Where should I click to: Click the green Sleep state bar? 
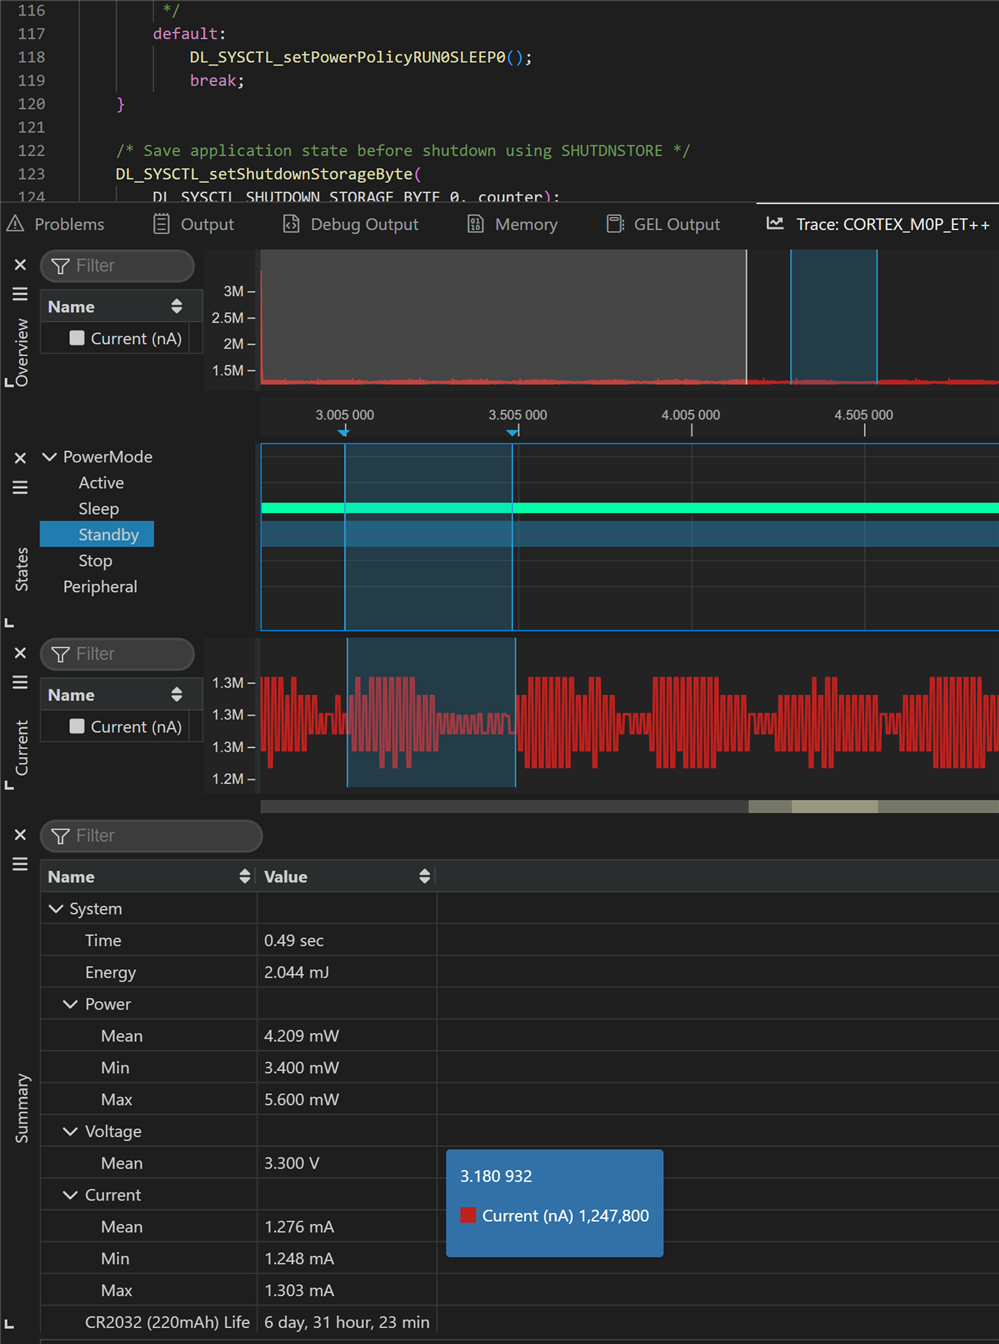pos(630,508)
